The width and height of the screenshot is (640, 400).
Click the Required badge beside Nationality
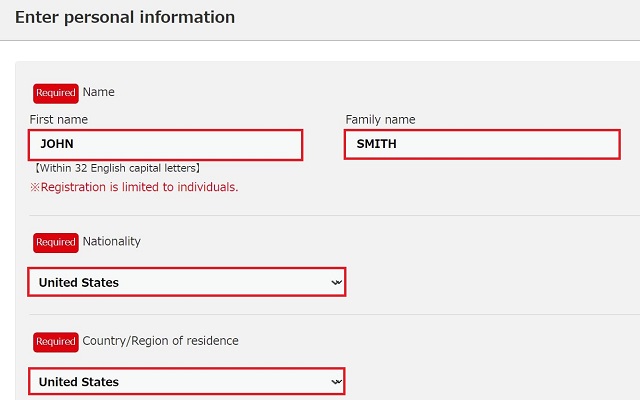tap(56, 243)
